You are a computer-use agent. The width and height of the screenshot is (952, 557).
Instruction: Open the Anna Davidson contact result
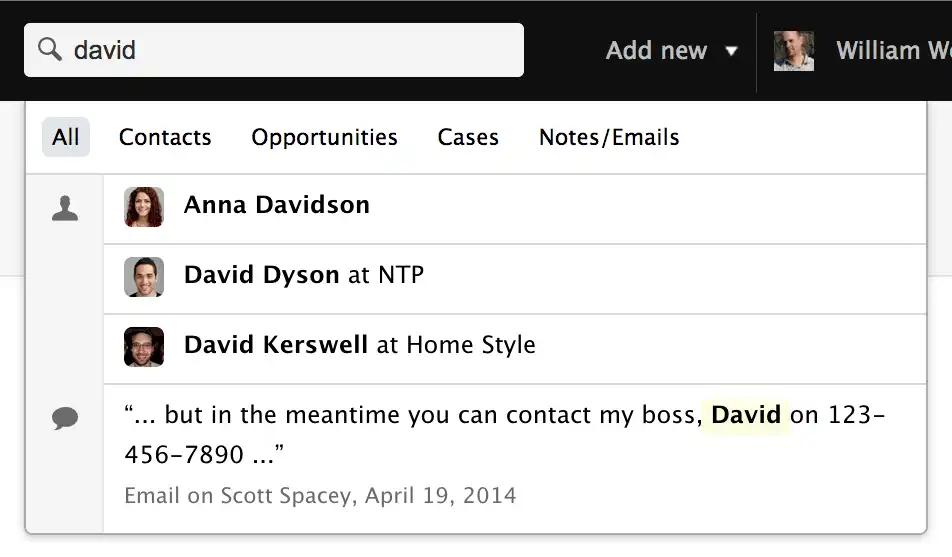[x=515, y=209]
